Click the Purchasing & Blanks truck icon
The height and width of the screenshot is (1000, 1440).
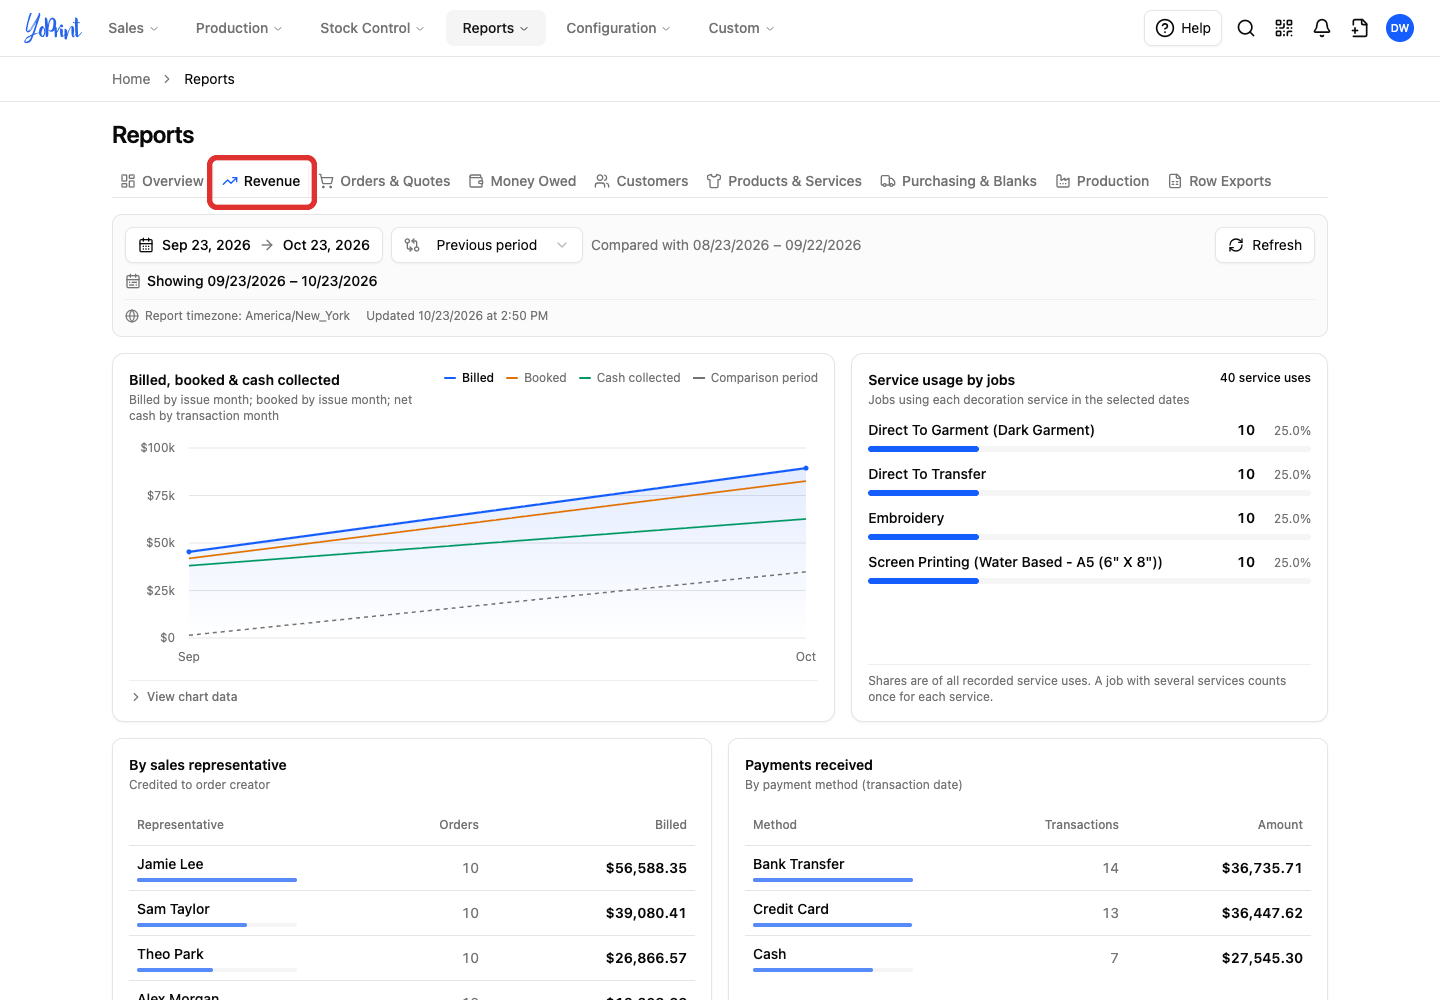tap(888, 181)
